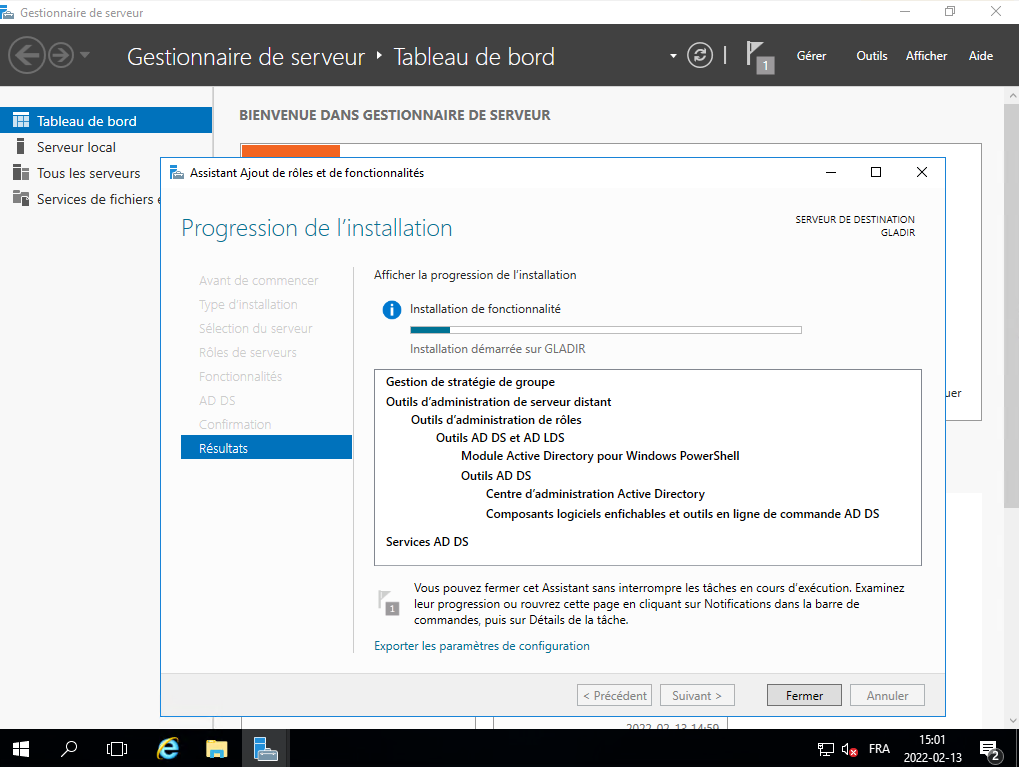This screenshot has width=1019, height=767.
Task: Select the Avant de commencer wizard step
Action: 258,280
